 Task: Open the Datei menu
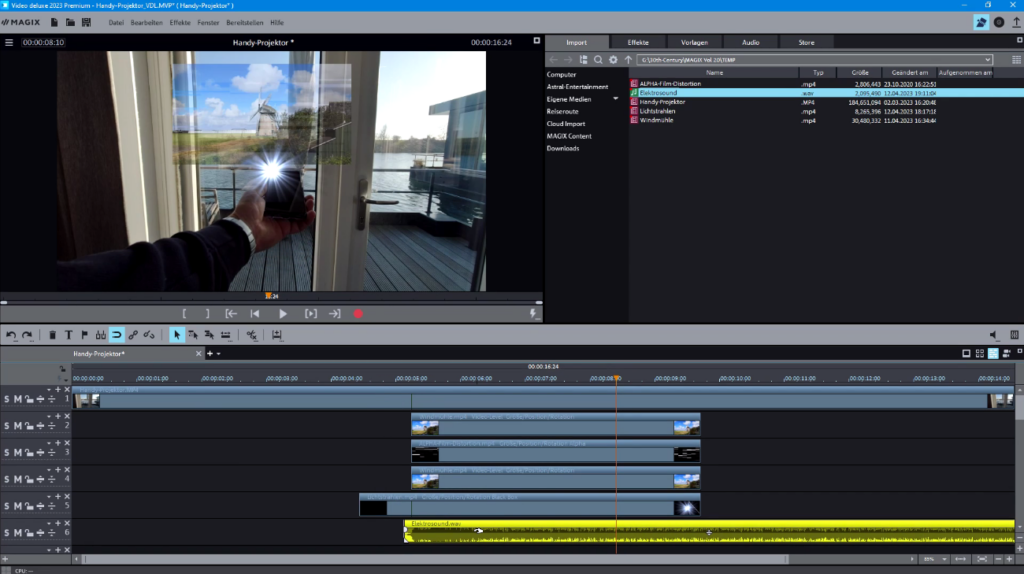116,23
